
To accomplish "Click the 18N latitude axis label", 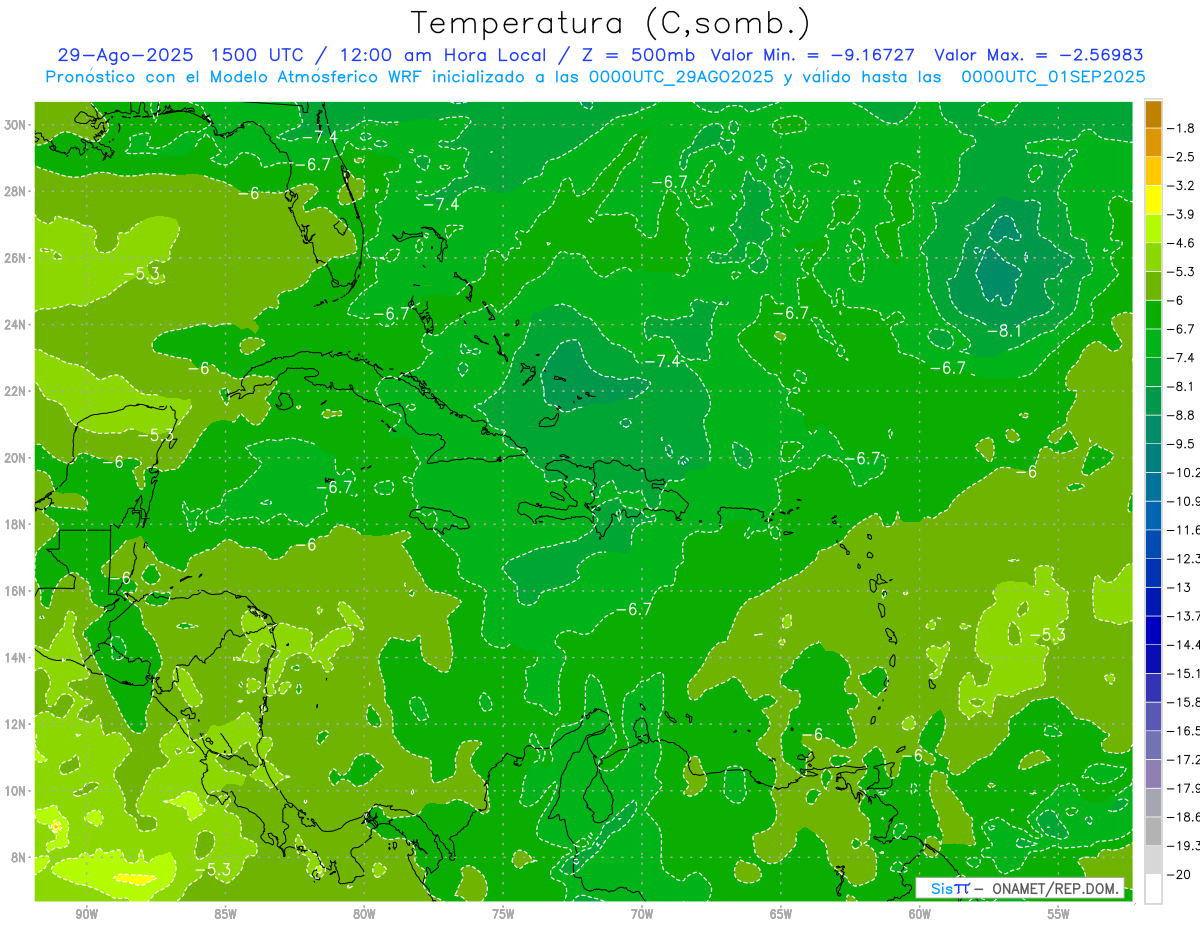I will [16, 524].
